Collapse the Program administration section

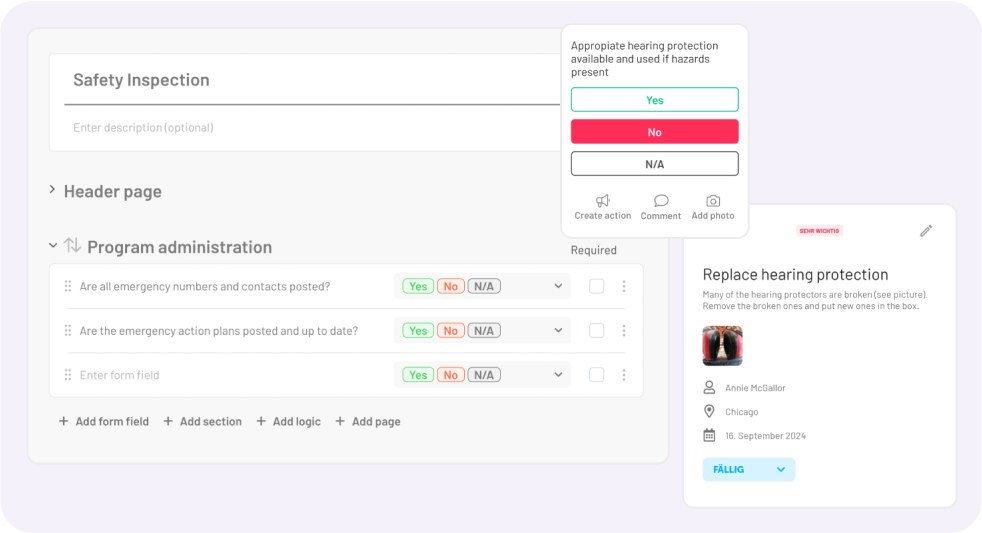tap(52, 246)
